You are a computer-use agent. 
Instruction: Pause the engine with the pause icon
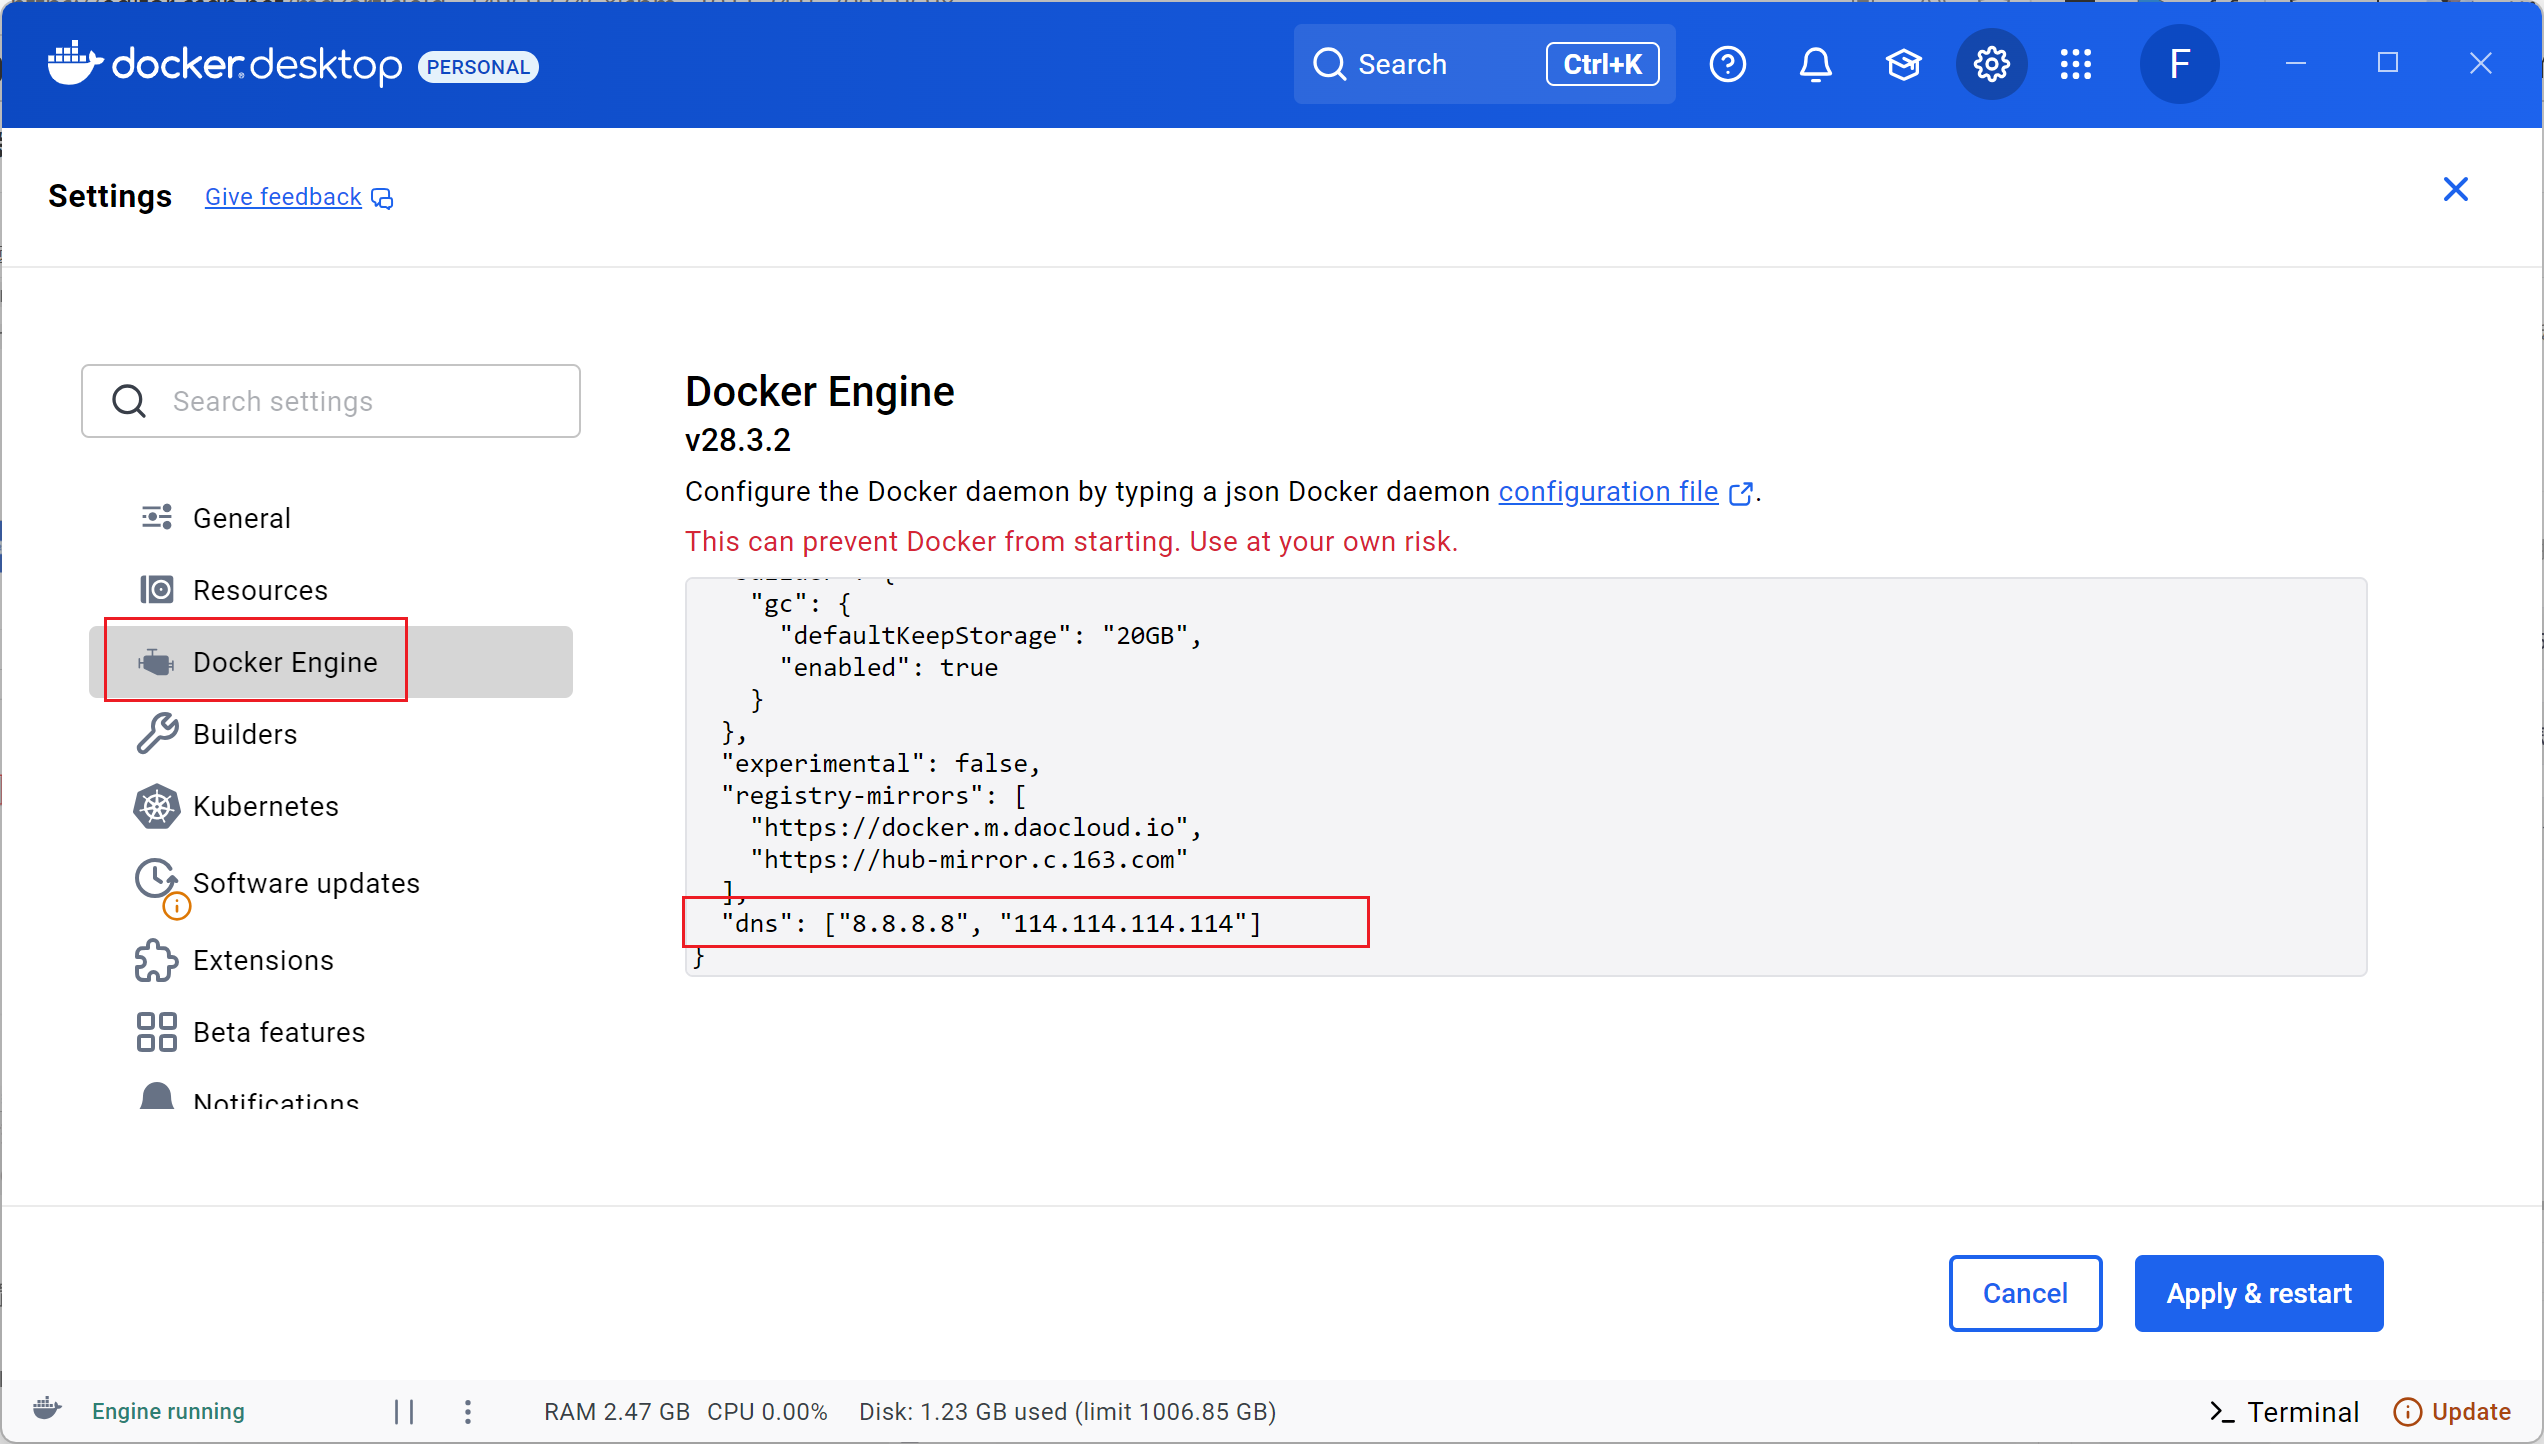tap(404, 1411)
